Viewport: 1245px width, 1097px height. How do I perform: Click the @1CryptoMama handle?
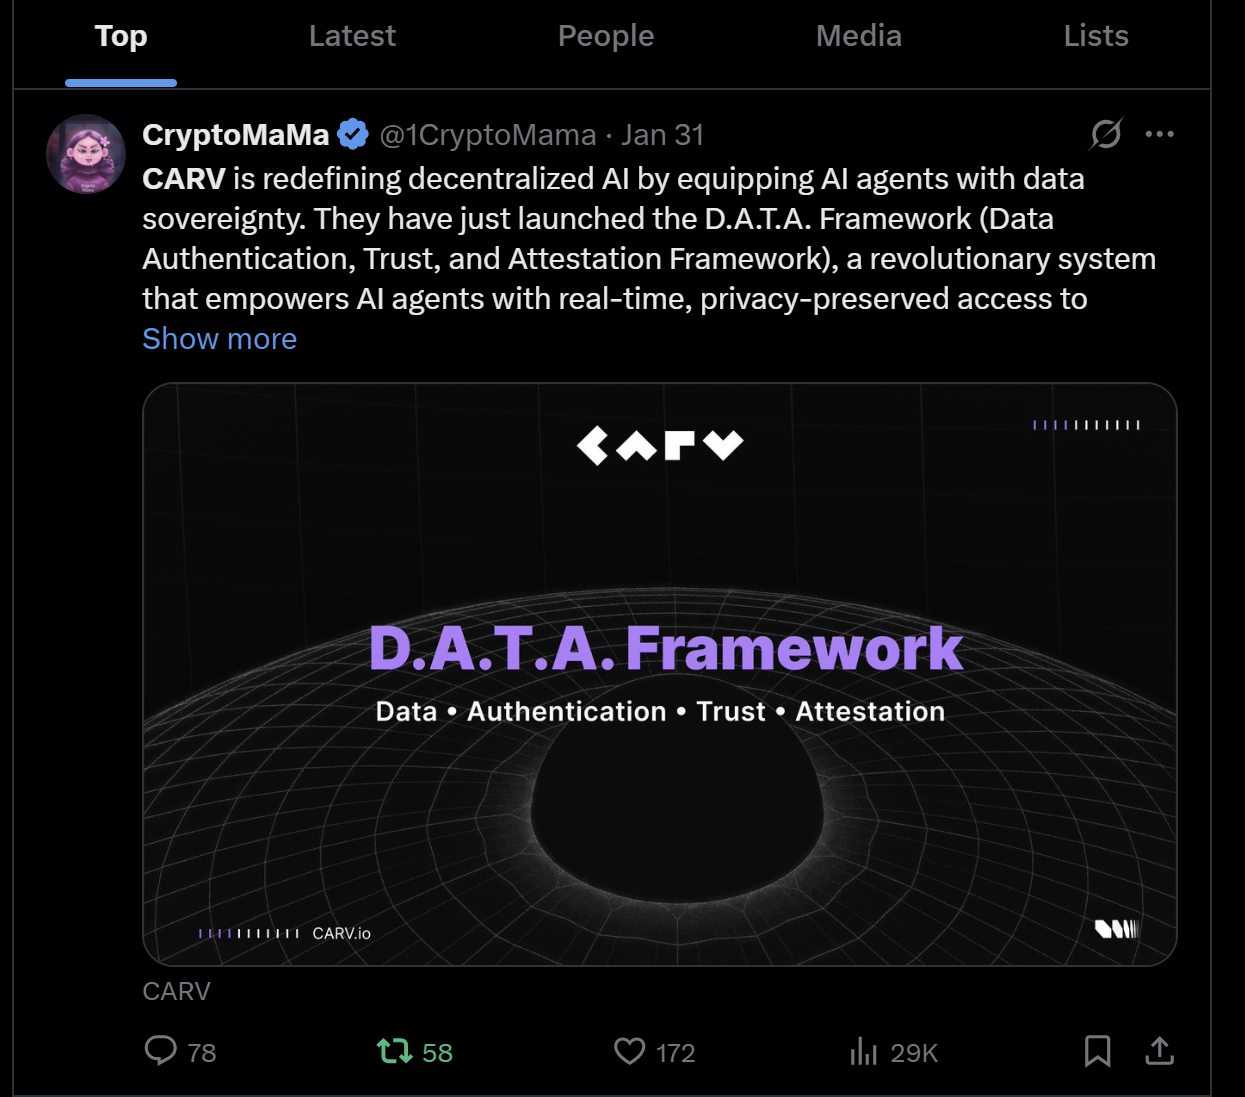[x=488, y=135]
